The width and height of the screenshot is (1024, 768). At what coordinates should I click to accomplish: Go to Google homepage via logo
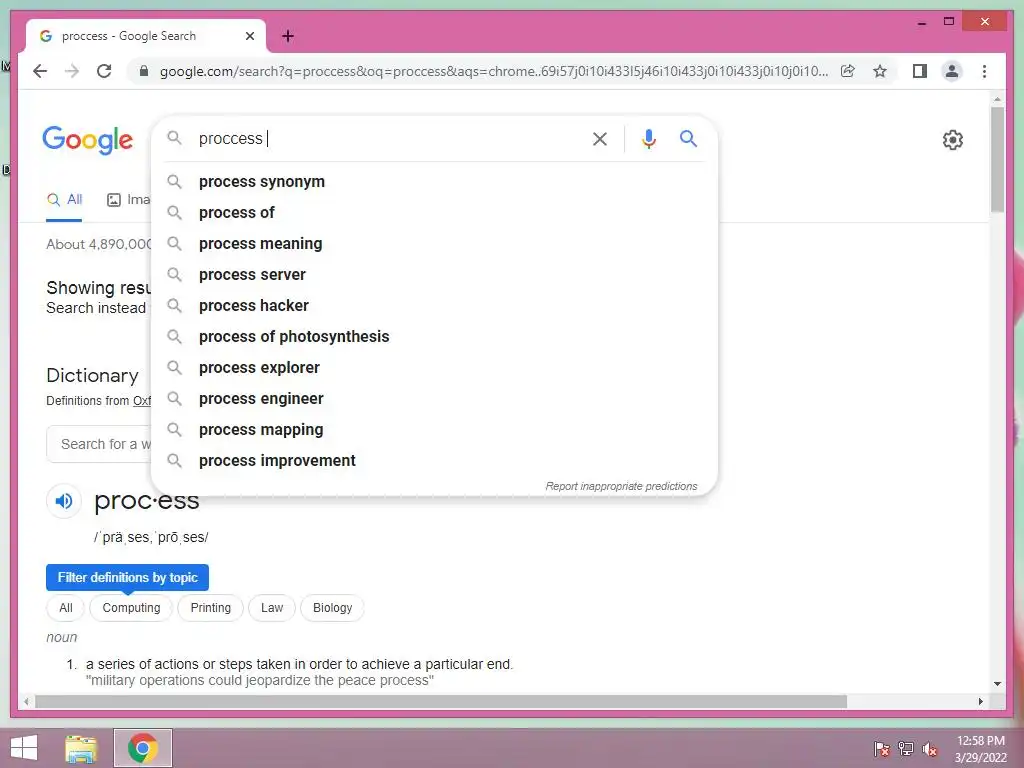[88, 140]
